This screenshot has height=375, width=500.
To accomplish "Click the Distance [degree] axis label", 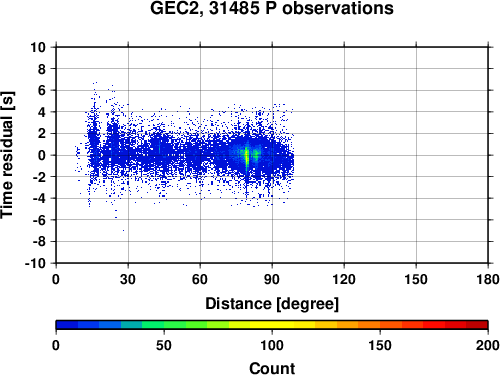I will click(272, 304).
